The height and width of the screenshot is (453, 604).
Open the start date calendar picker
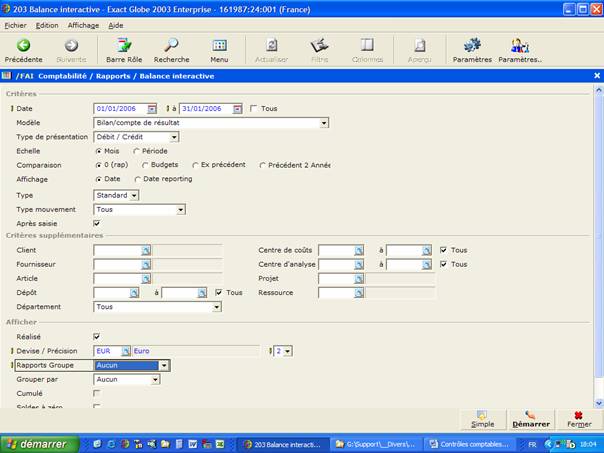click(x=152, y=109)
